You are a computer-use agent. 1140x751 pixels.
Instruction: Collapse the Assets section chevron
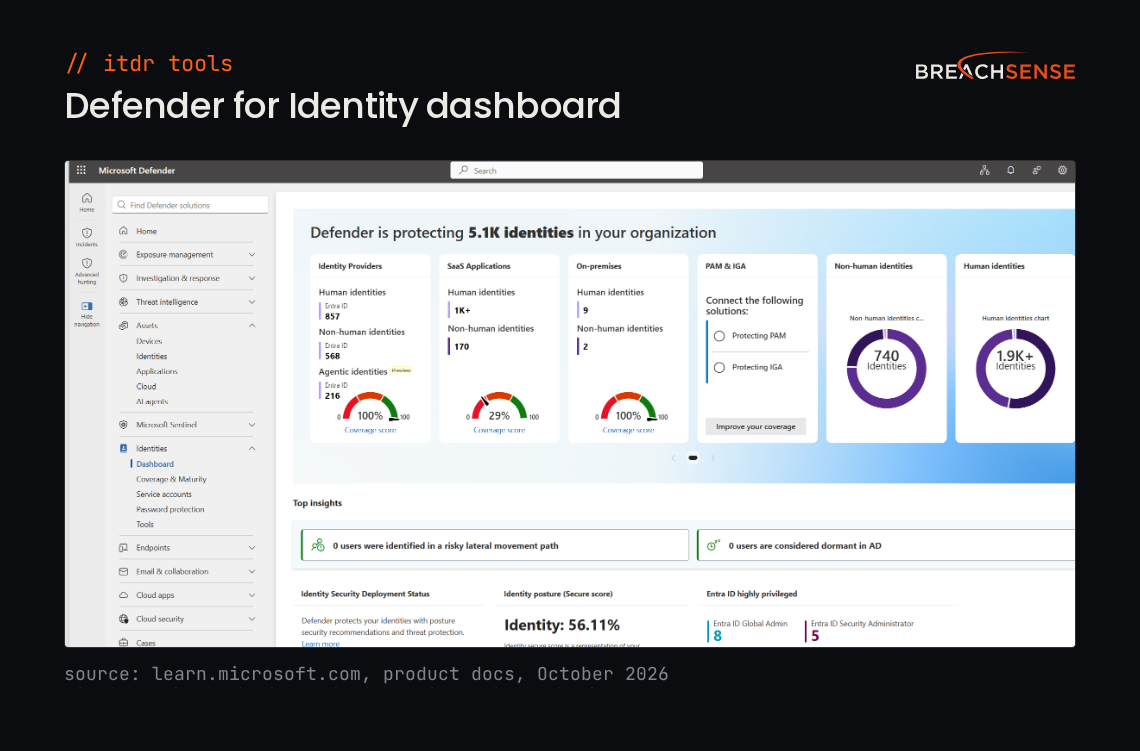click(x=252, y=326)
